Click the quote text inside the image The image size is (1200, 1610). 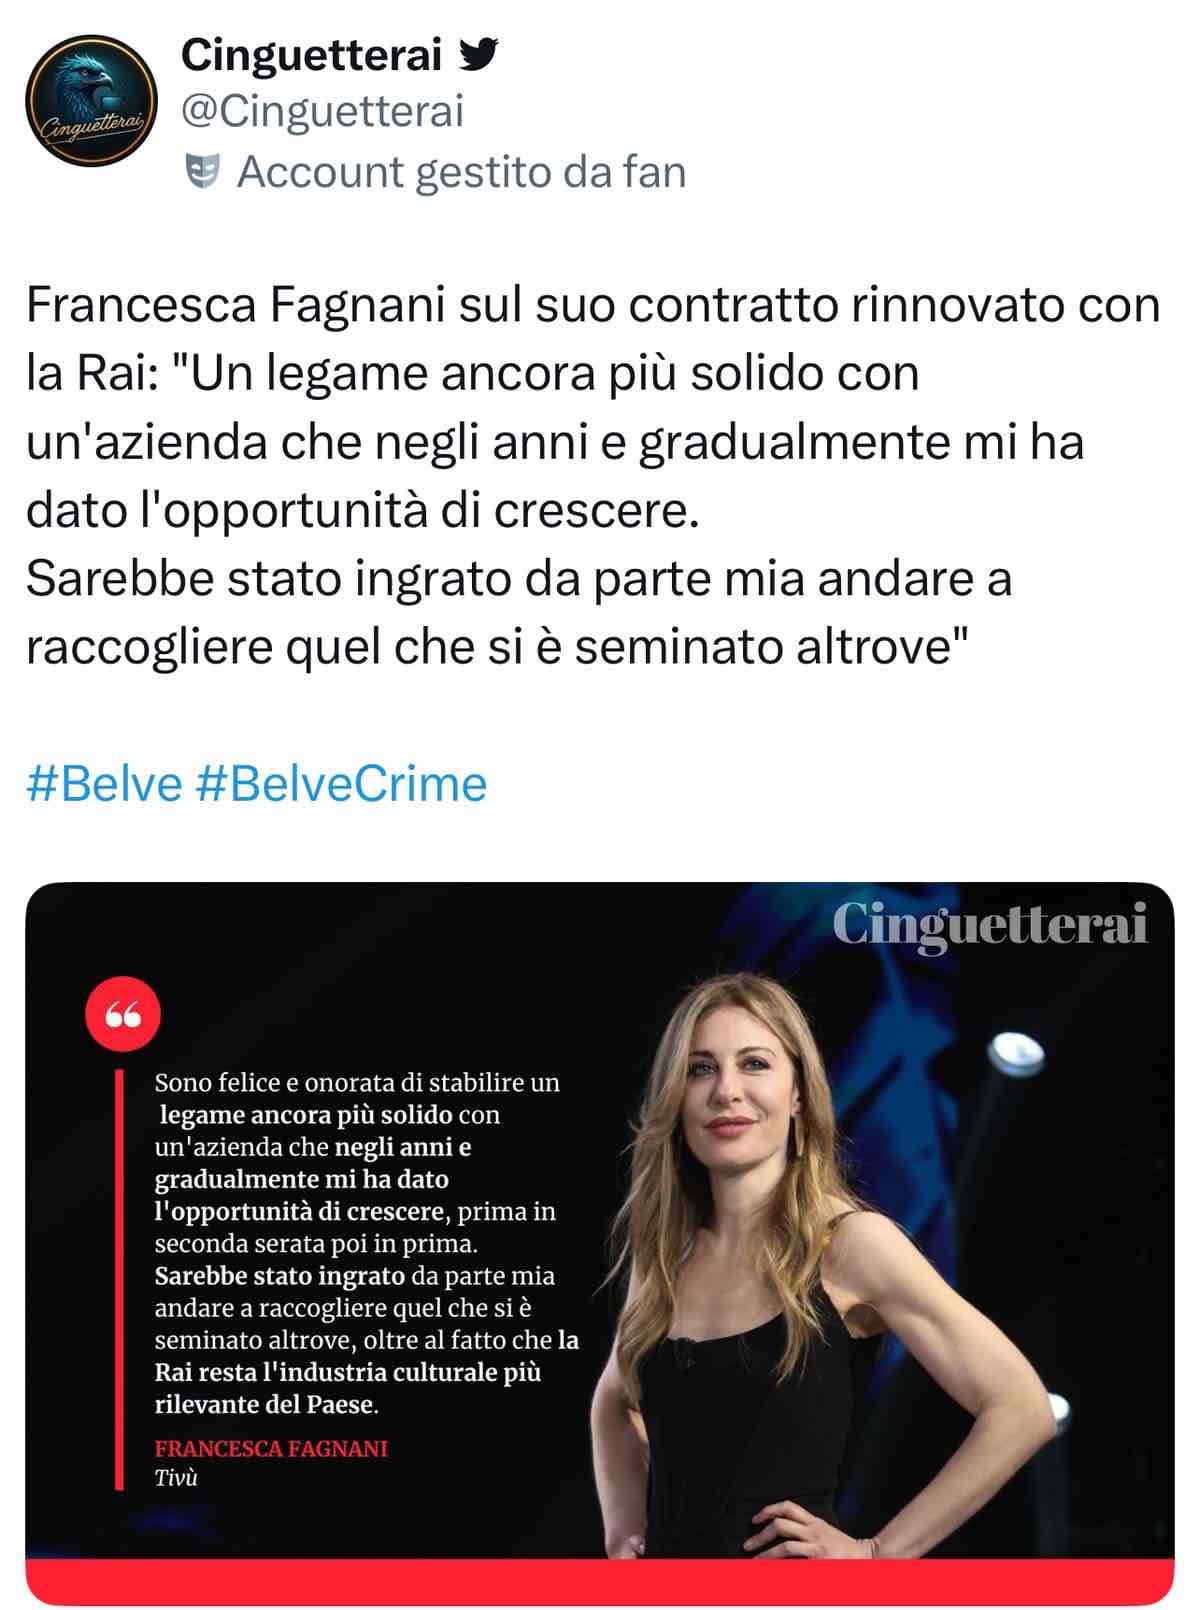coord(366,1243)
